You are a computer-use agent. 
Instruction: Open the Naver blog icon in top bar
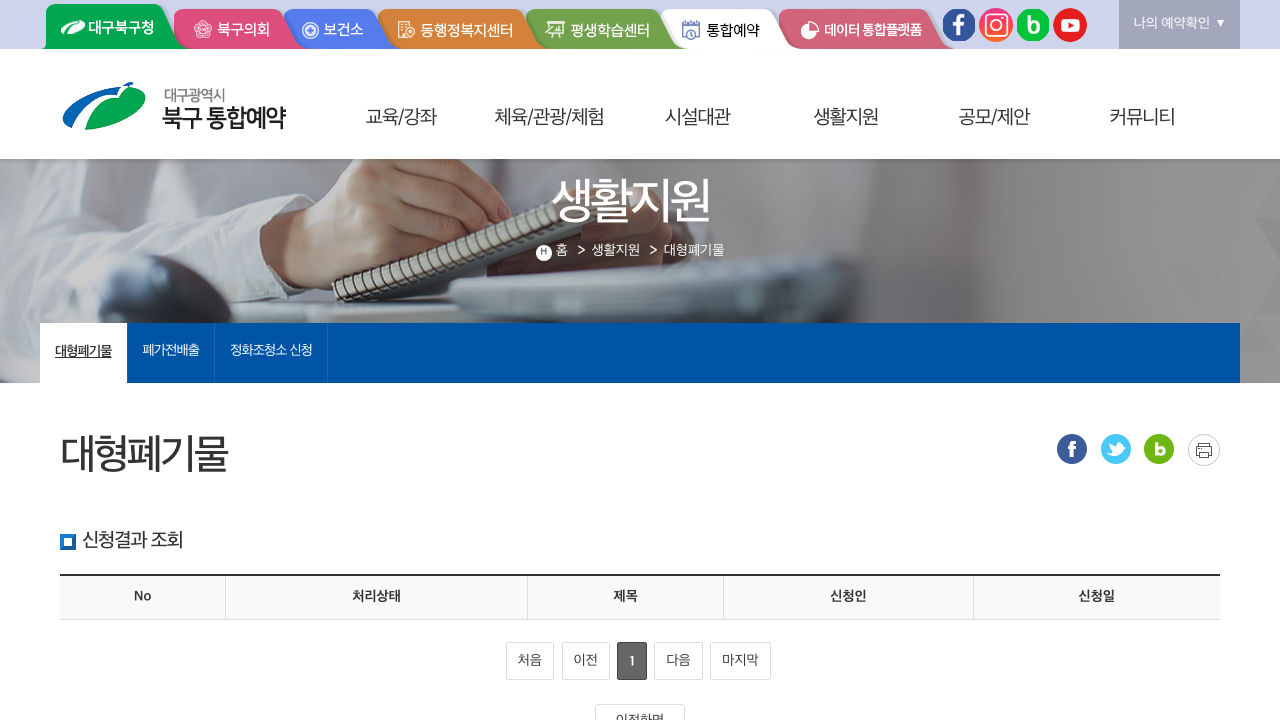tap(1033, 25)
